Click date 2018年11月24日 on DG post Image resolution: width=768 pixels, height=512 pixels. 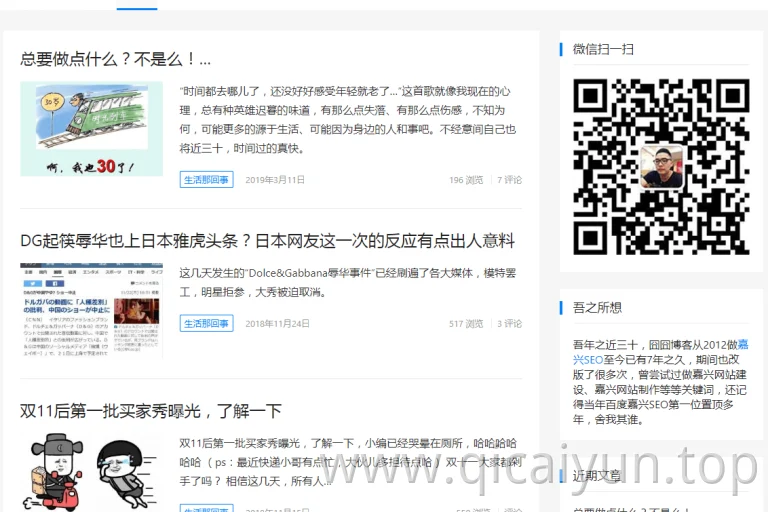point(277,323)
